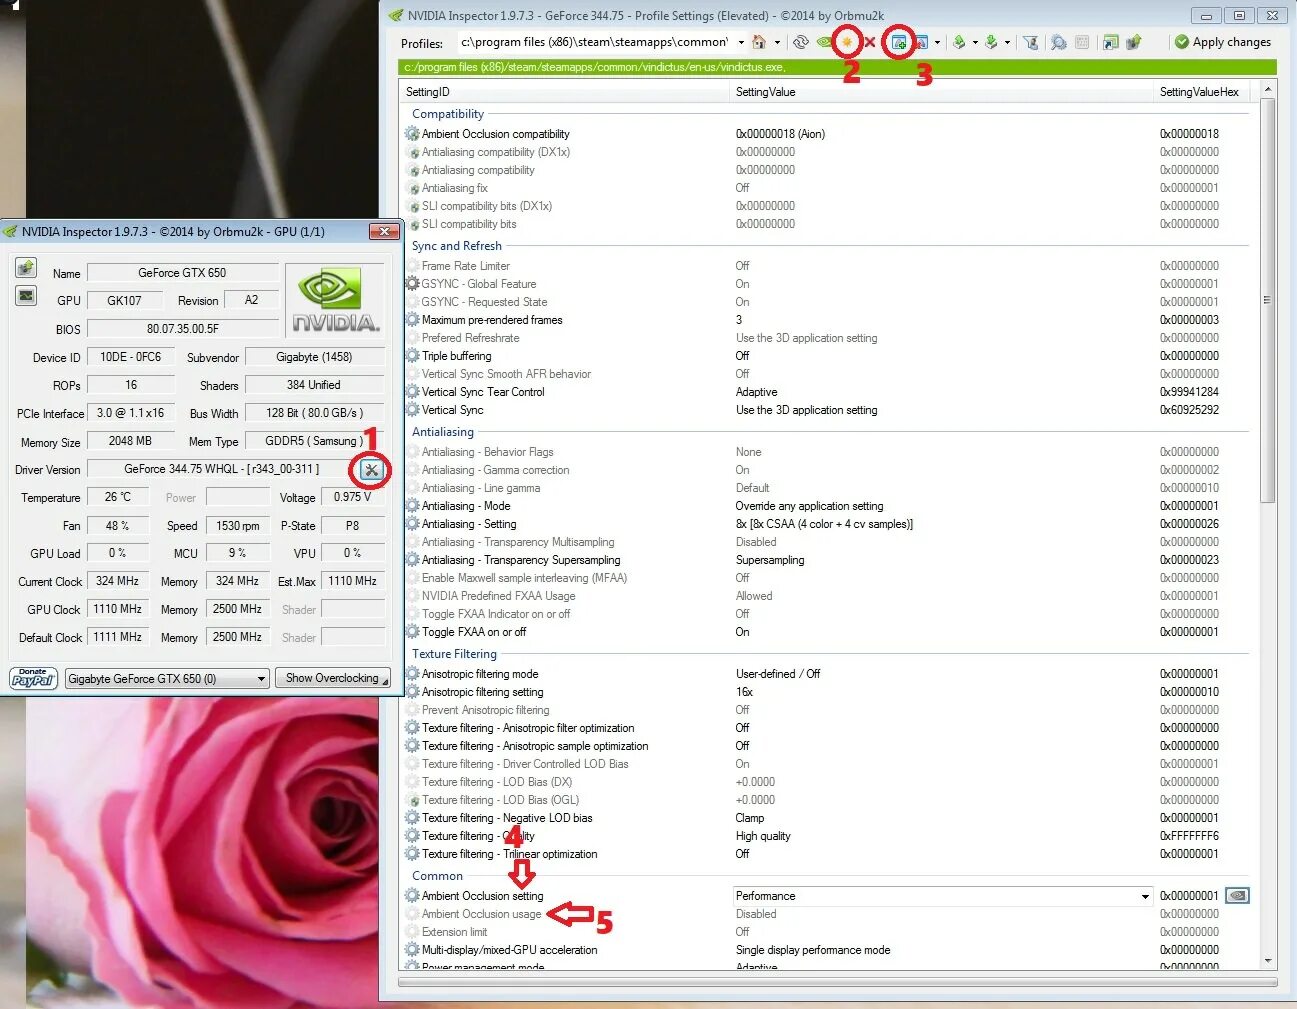The image size is (1297, 1009).
Task: Open import profiles dropdown arrow
Action: coord(1007,42)
